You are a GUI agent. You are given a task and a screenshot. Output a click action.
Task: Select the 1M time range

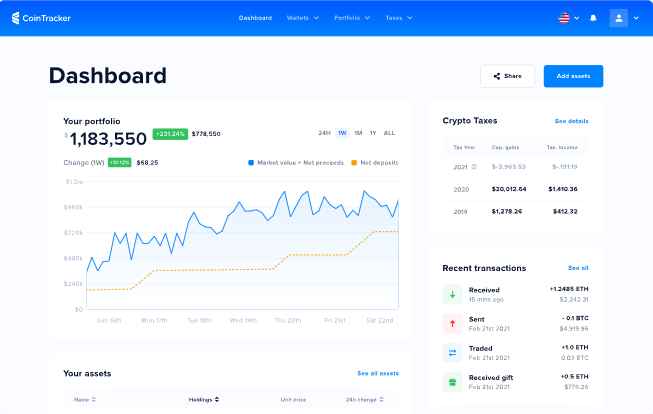[x=357, y=133]
